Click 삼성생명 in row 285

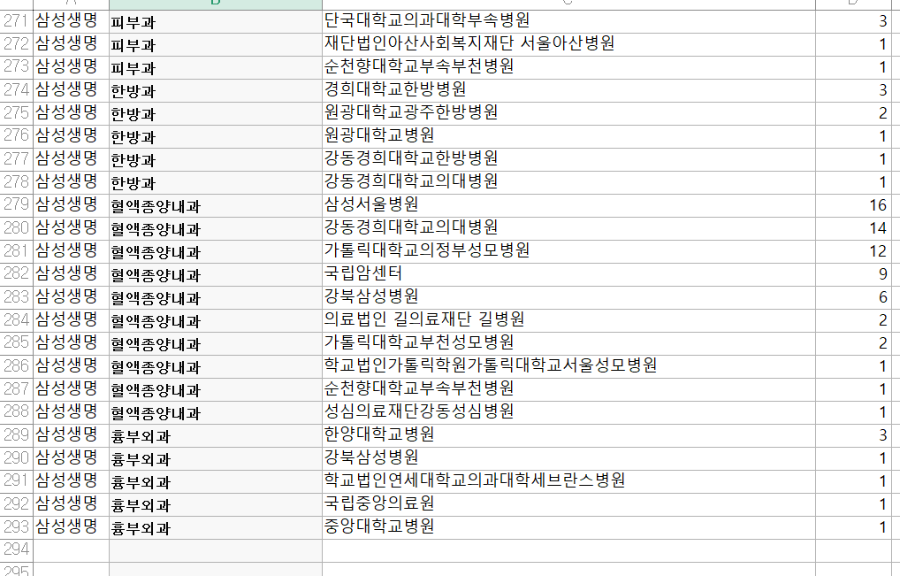(x=71, y=343)
